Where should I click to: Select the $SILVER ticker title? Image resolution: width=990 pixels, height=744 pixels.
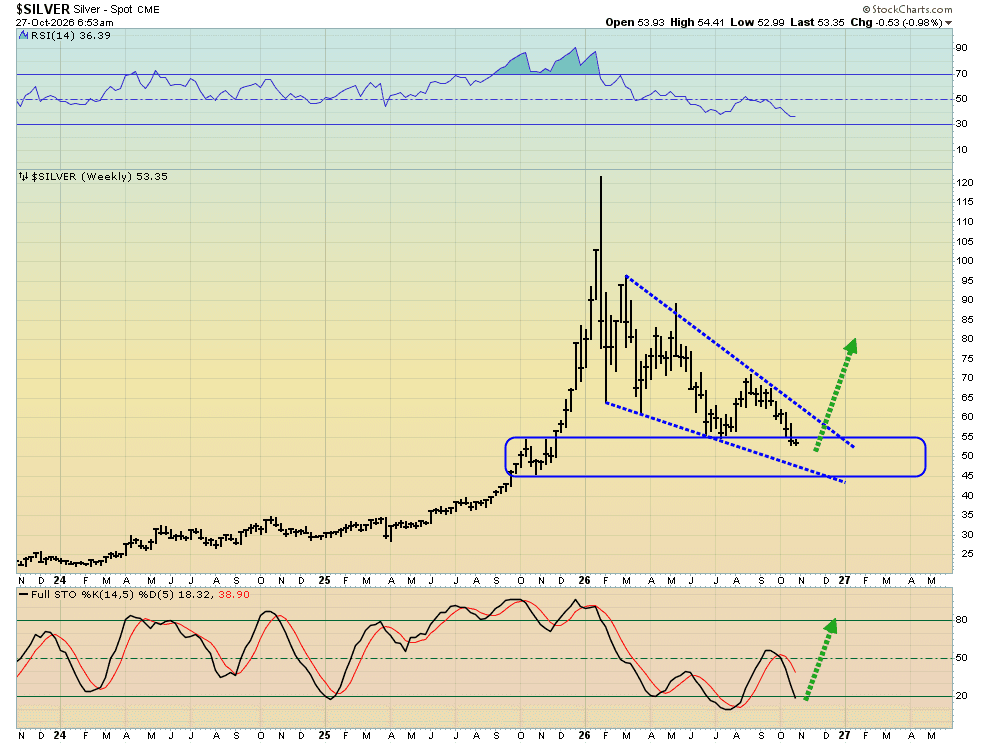[43, 9]
